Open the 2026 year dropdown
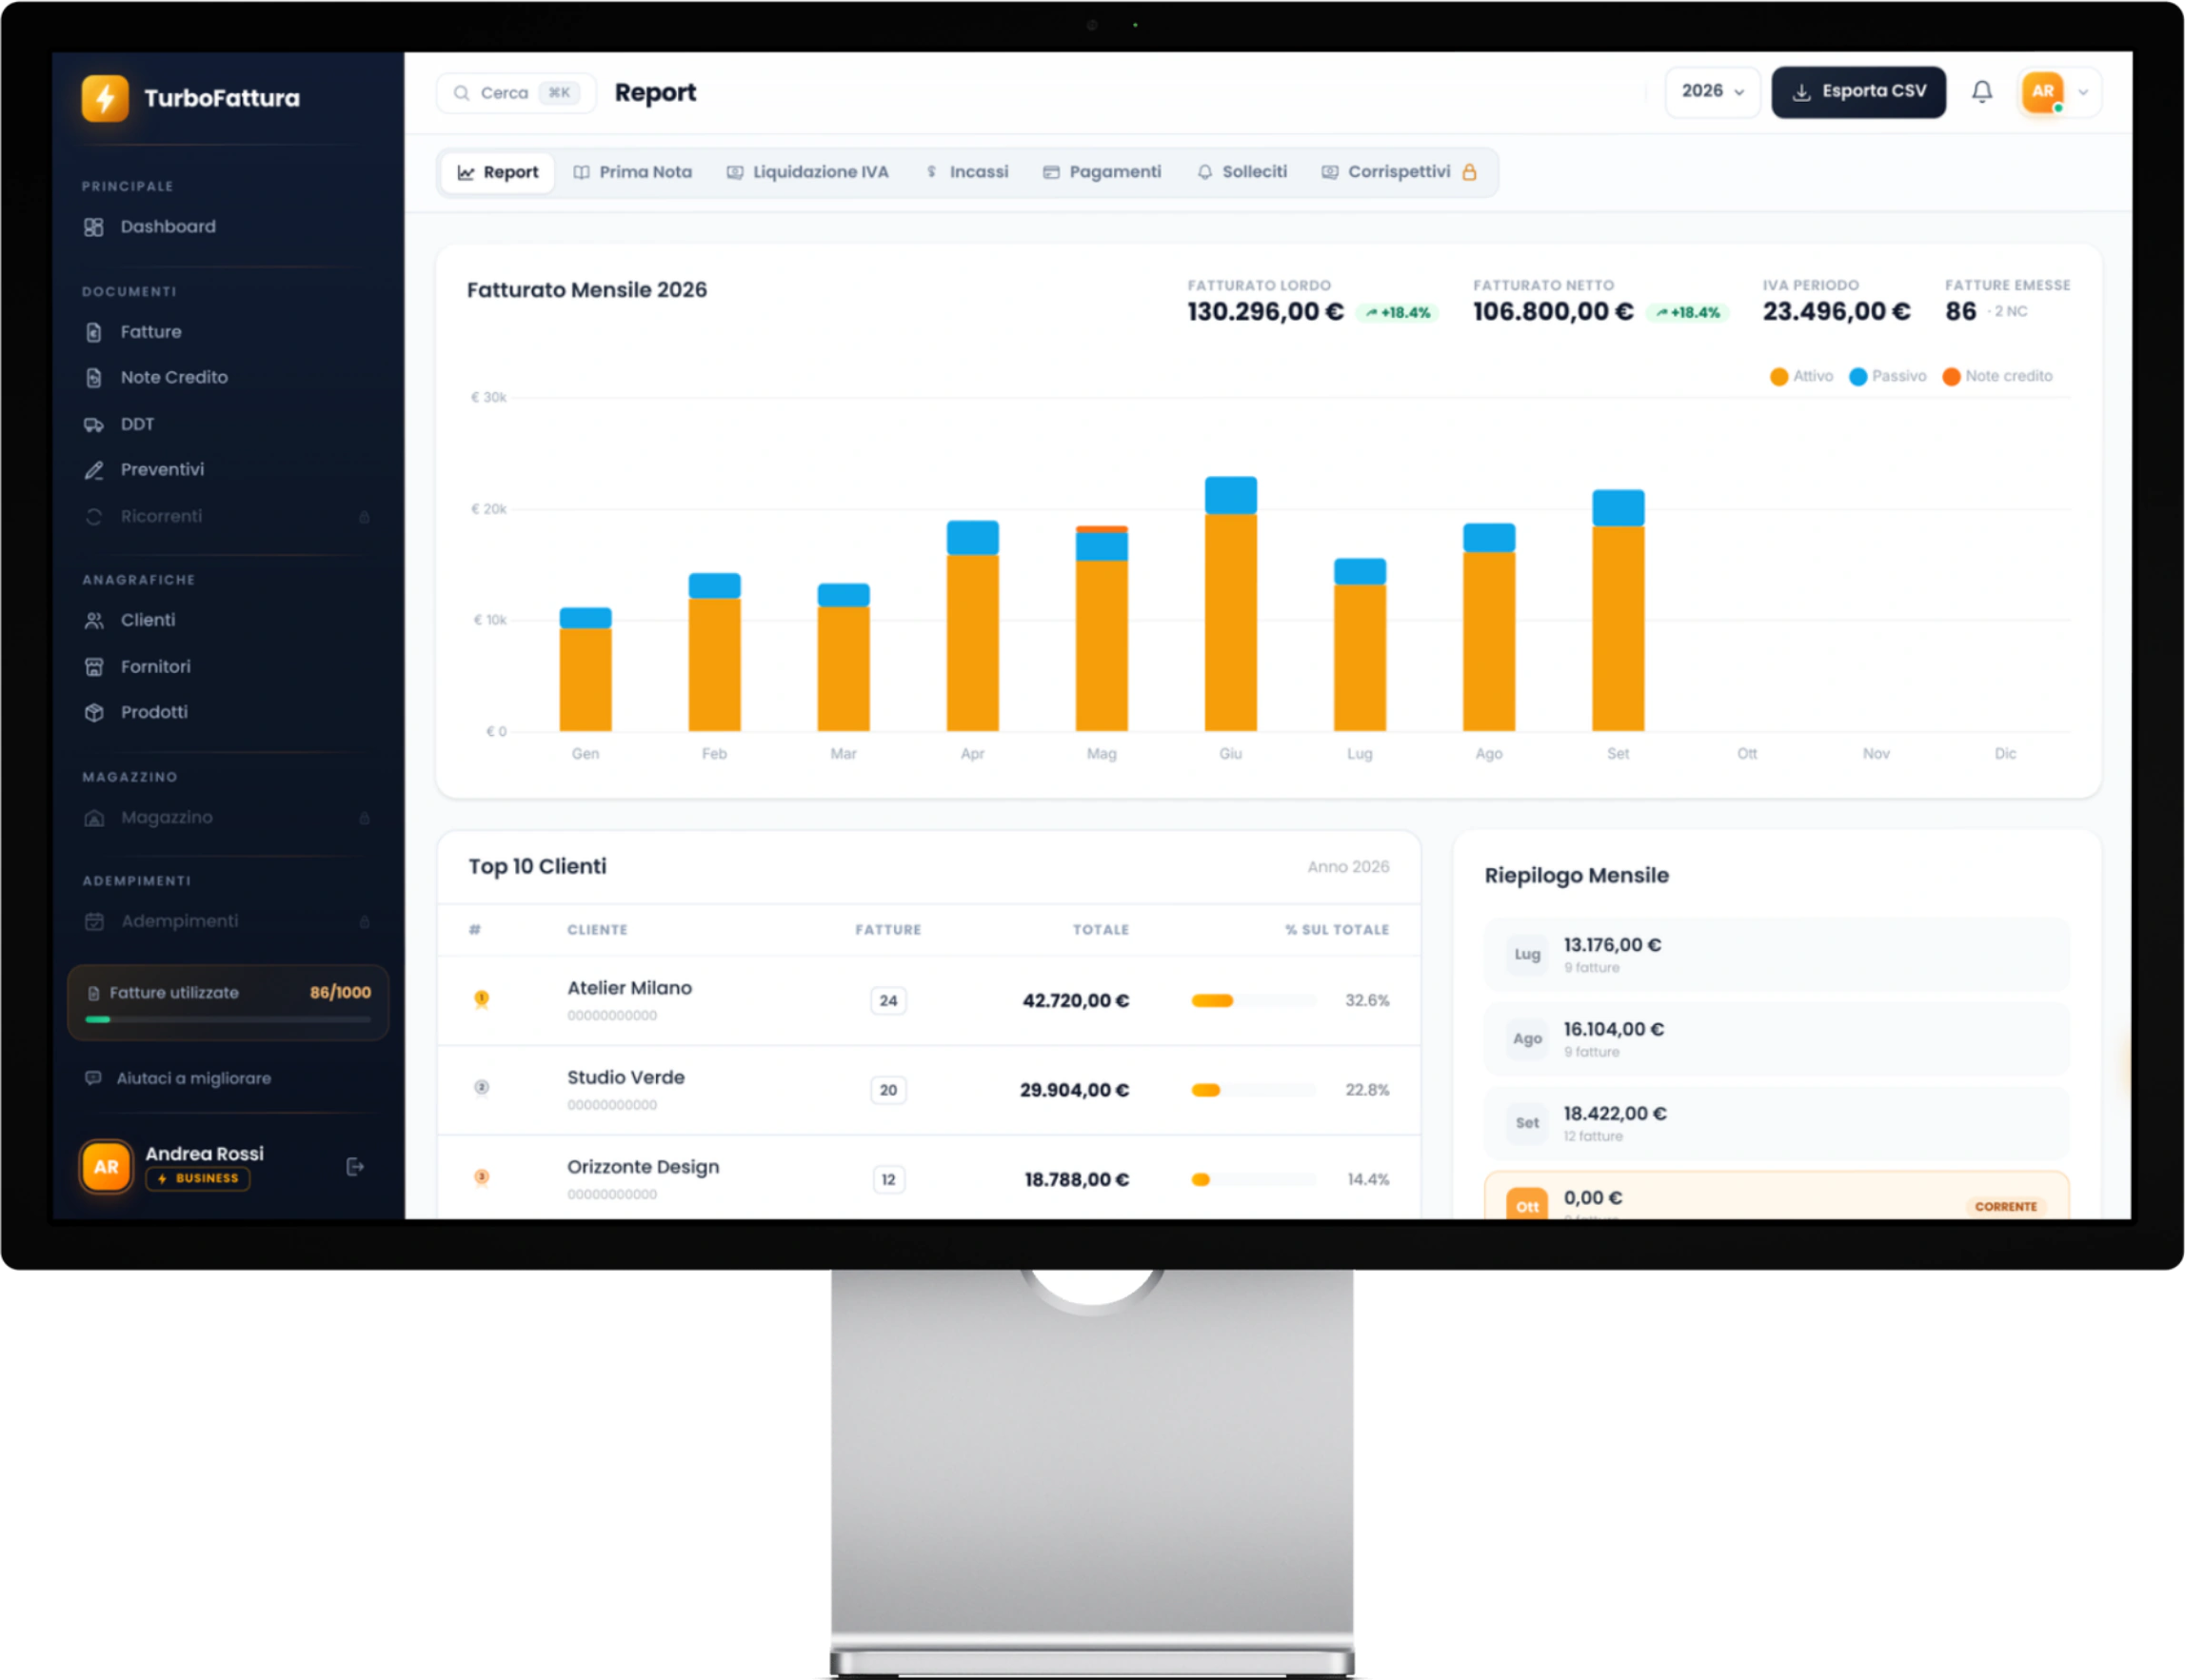Image resolution: width=2185 pixels, height=1680 pixels. point(1712,92)
